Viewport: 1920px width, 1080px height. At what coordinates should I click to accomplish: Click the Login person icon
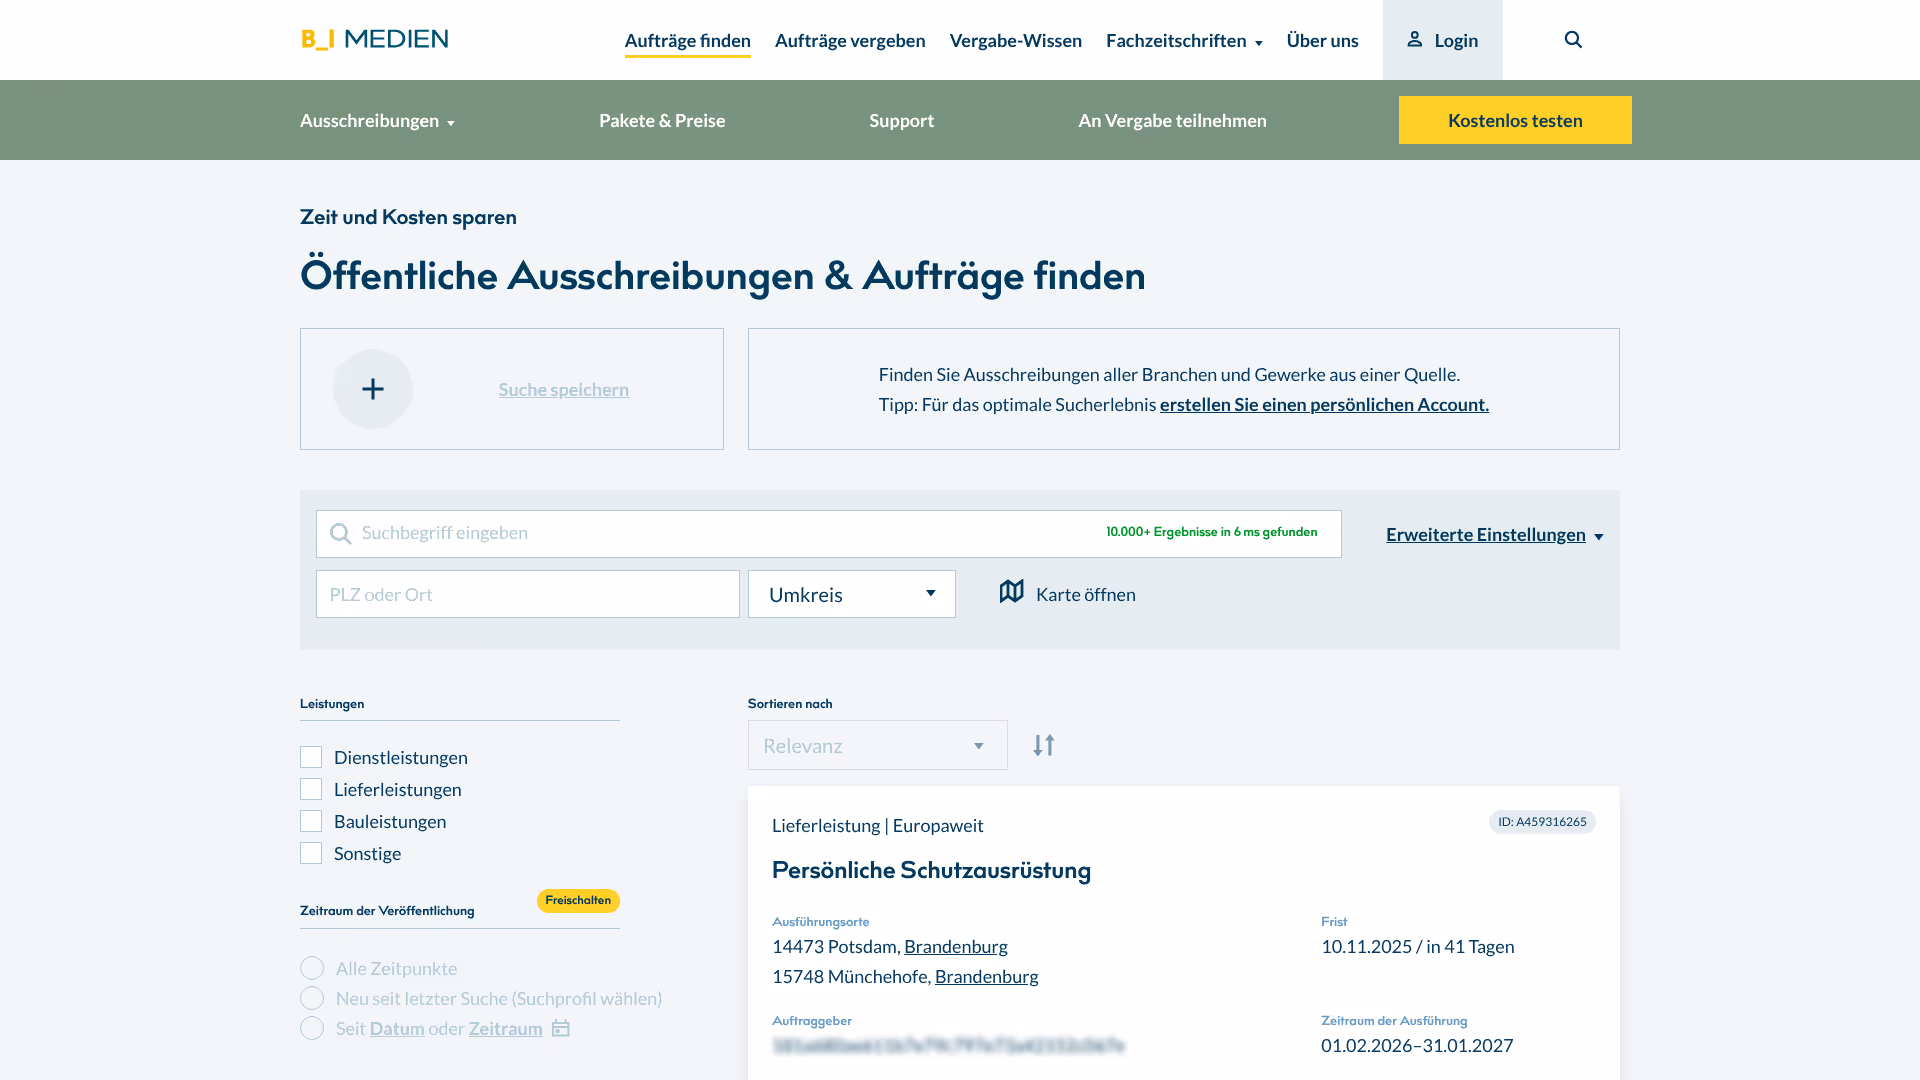pyautogui.click(x=1414, y=38)
